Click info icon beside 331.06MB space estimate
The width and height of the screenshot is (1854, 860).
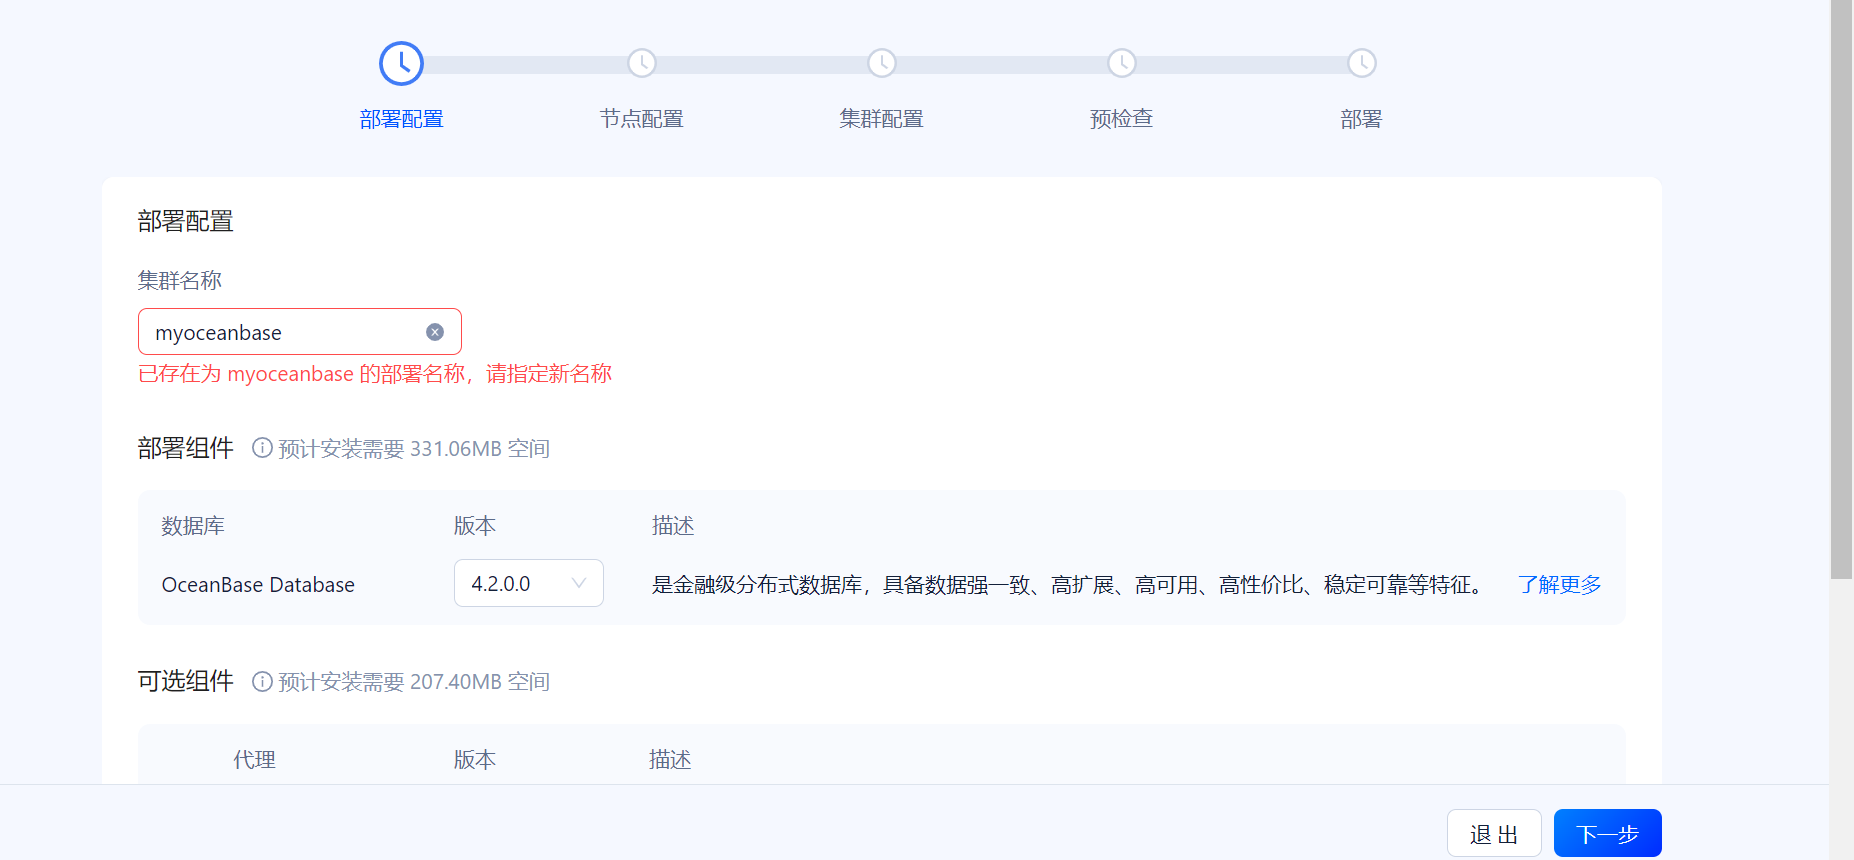click(262, 448)
